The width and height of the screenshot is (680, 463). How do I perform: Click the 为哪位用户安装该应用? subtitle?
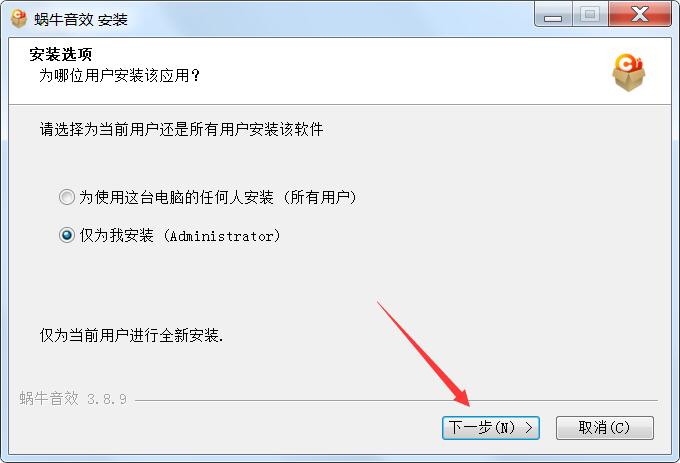(119, 75)
